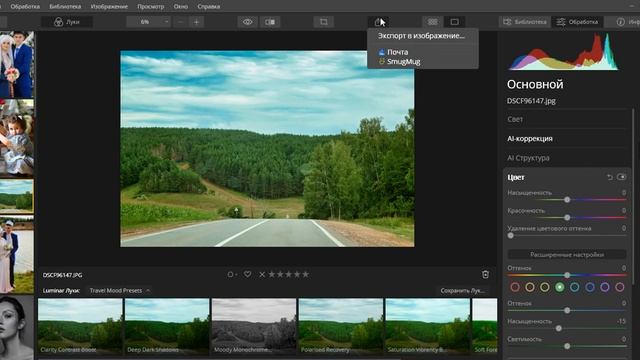Select the Crop tool icon
The height and width of the screenshot is (360, 640).
tap(324, 22)
